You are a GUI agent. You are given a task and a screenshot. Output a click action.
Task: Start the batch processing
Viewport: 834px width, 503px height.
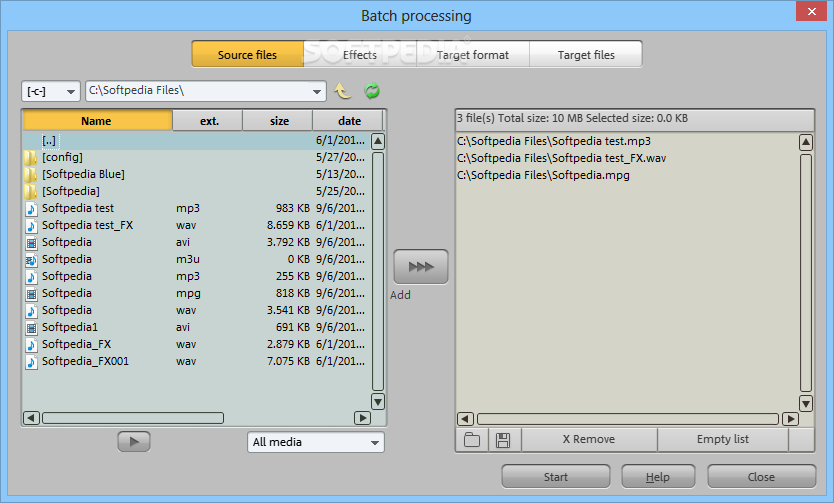tap(556, 476)
